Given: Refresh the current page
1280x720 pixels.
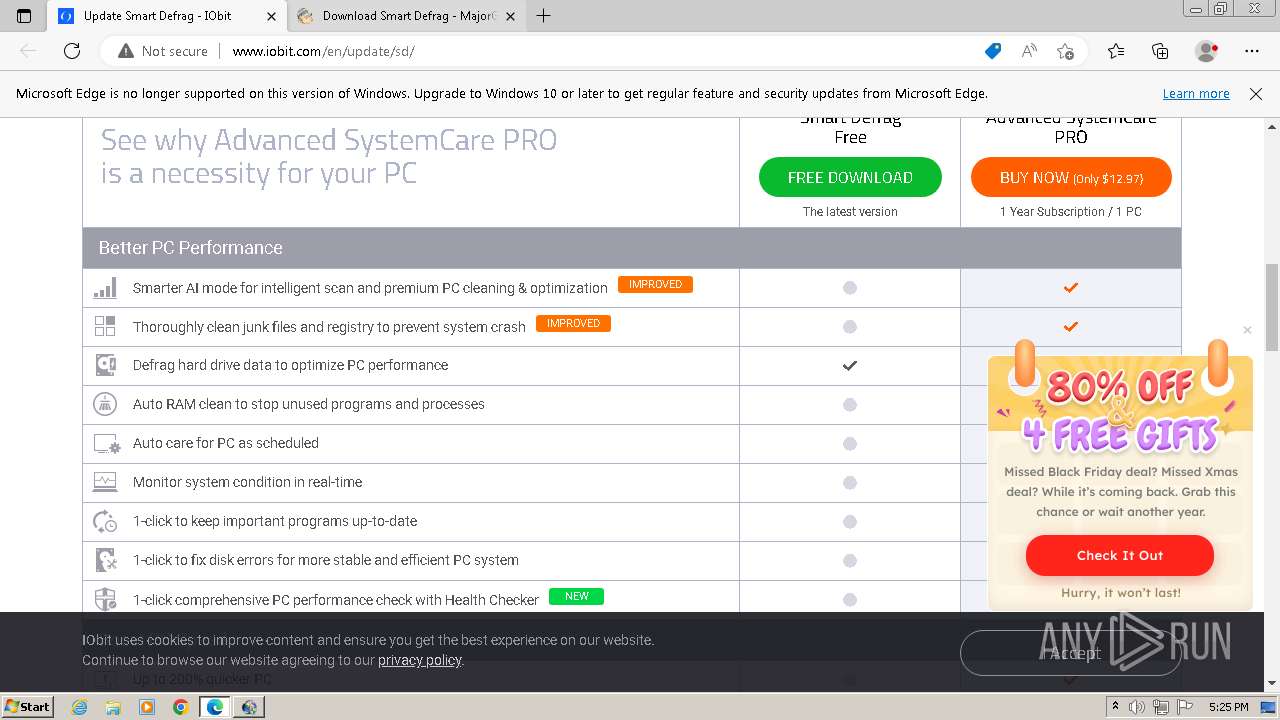Looking at the screenshot, I should pos(72,51).
